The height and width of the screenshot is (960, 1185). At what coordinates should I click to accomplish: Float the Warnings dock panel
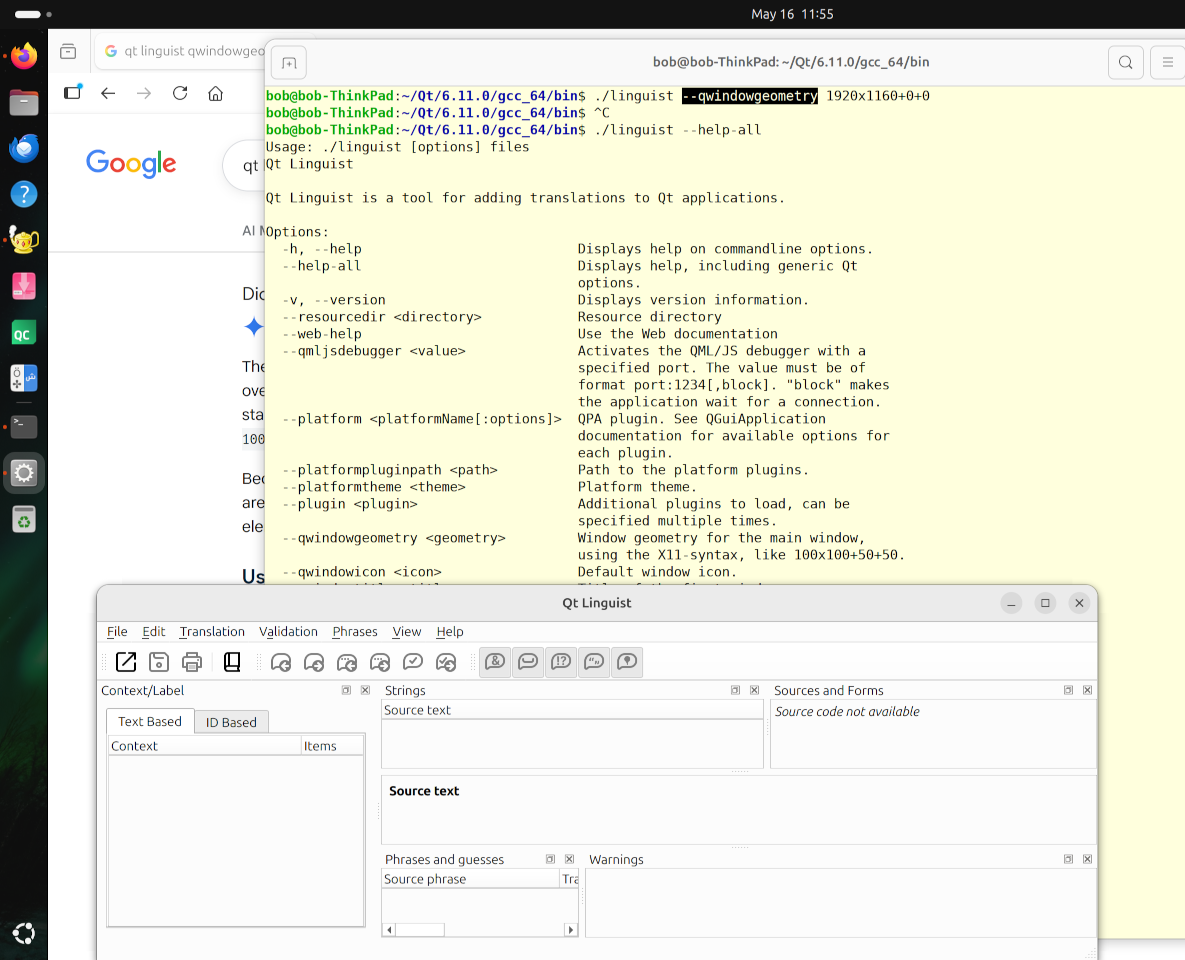click(1068, 859)
